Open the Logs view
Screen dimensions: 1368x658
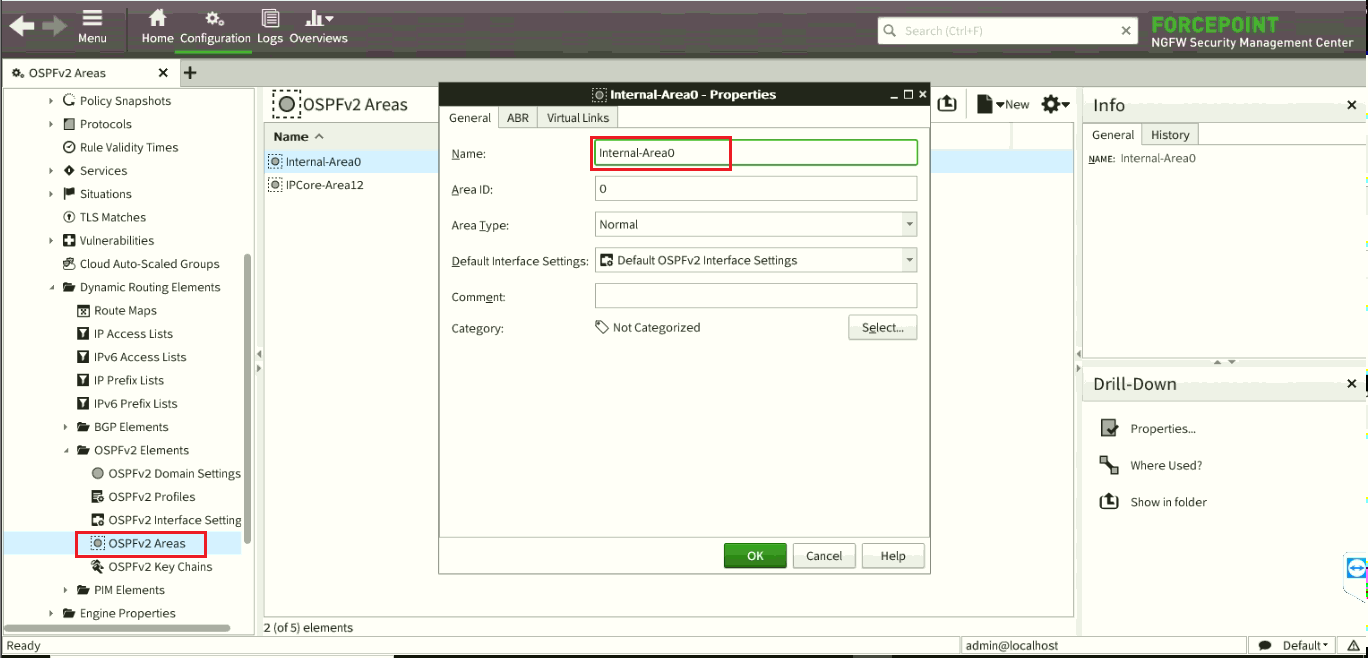[x=270, y=27]
